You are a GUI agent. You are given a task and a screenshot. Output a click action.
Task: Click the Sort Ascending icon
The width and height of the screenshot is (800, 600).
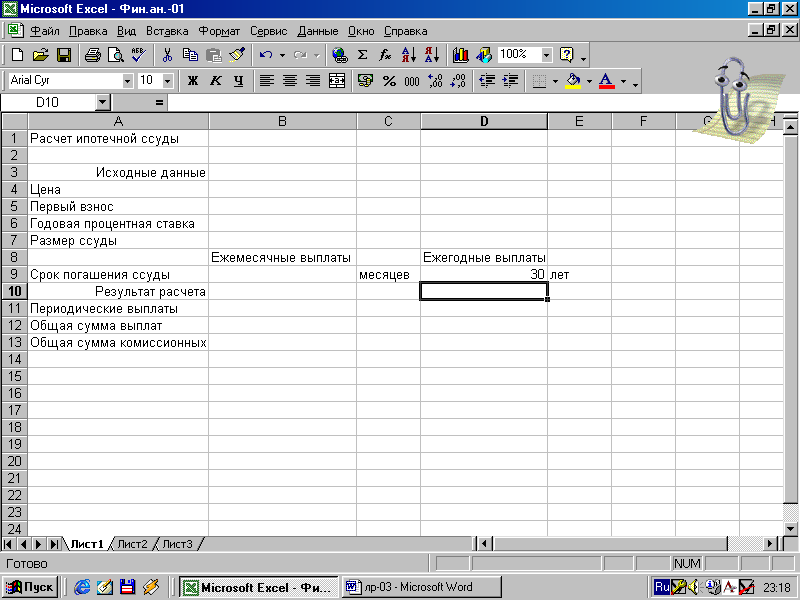coord(409,55)
